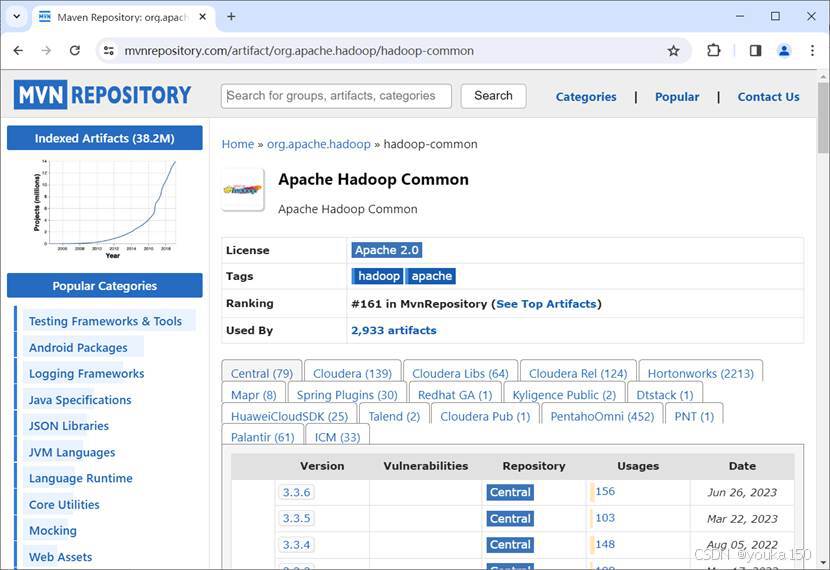The image size is (830, 570).
Task: Click Central badge in the 3.3.5 row
Action: coord(510,519)
